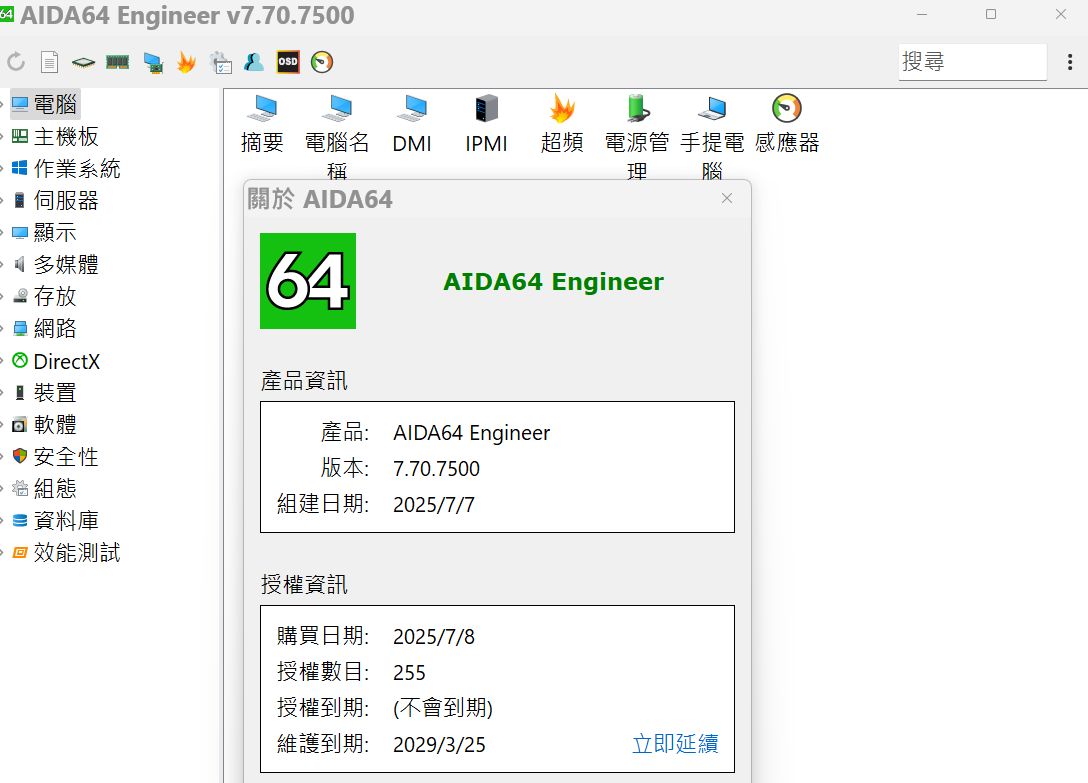Click the product value AIDA64 Engineer
The width and height of the screenshot is (1088, 783).
coord(471,432)
